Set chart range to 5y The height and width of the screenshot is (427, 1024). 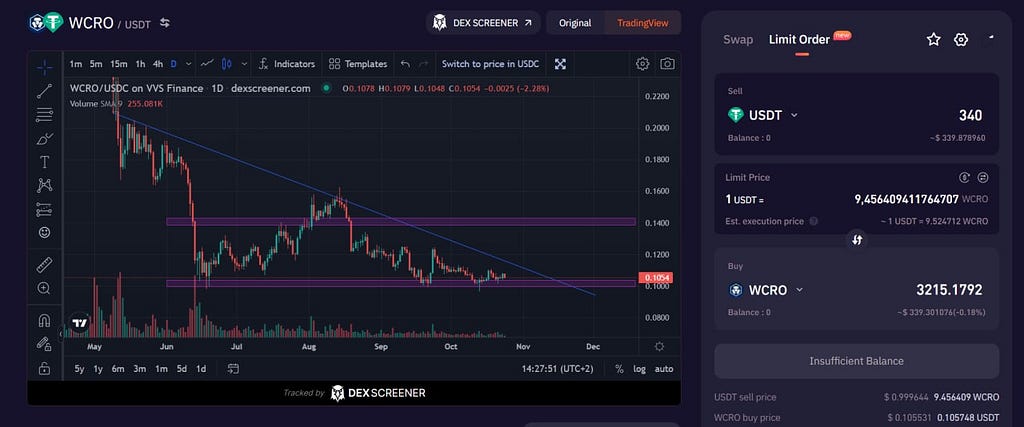79,369
